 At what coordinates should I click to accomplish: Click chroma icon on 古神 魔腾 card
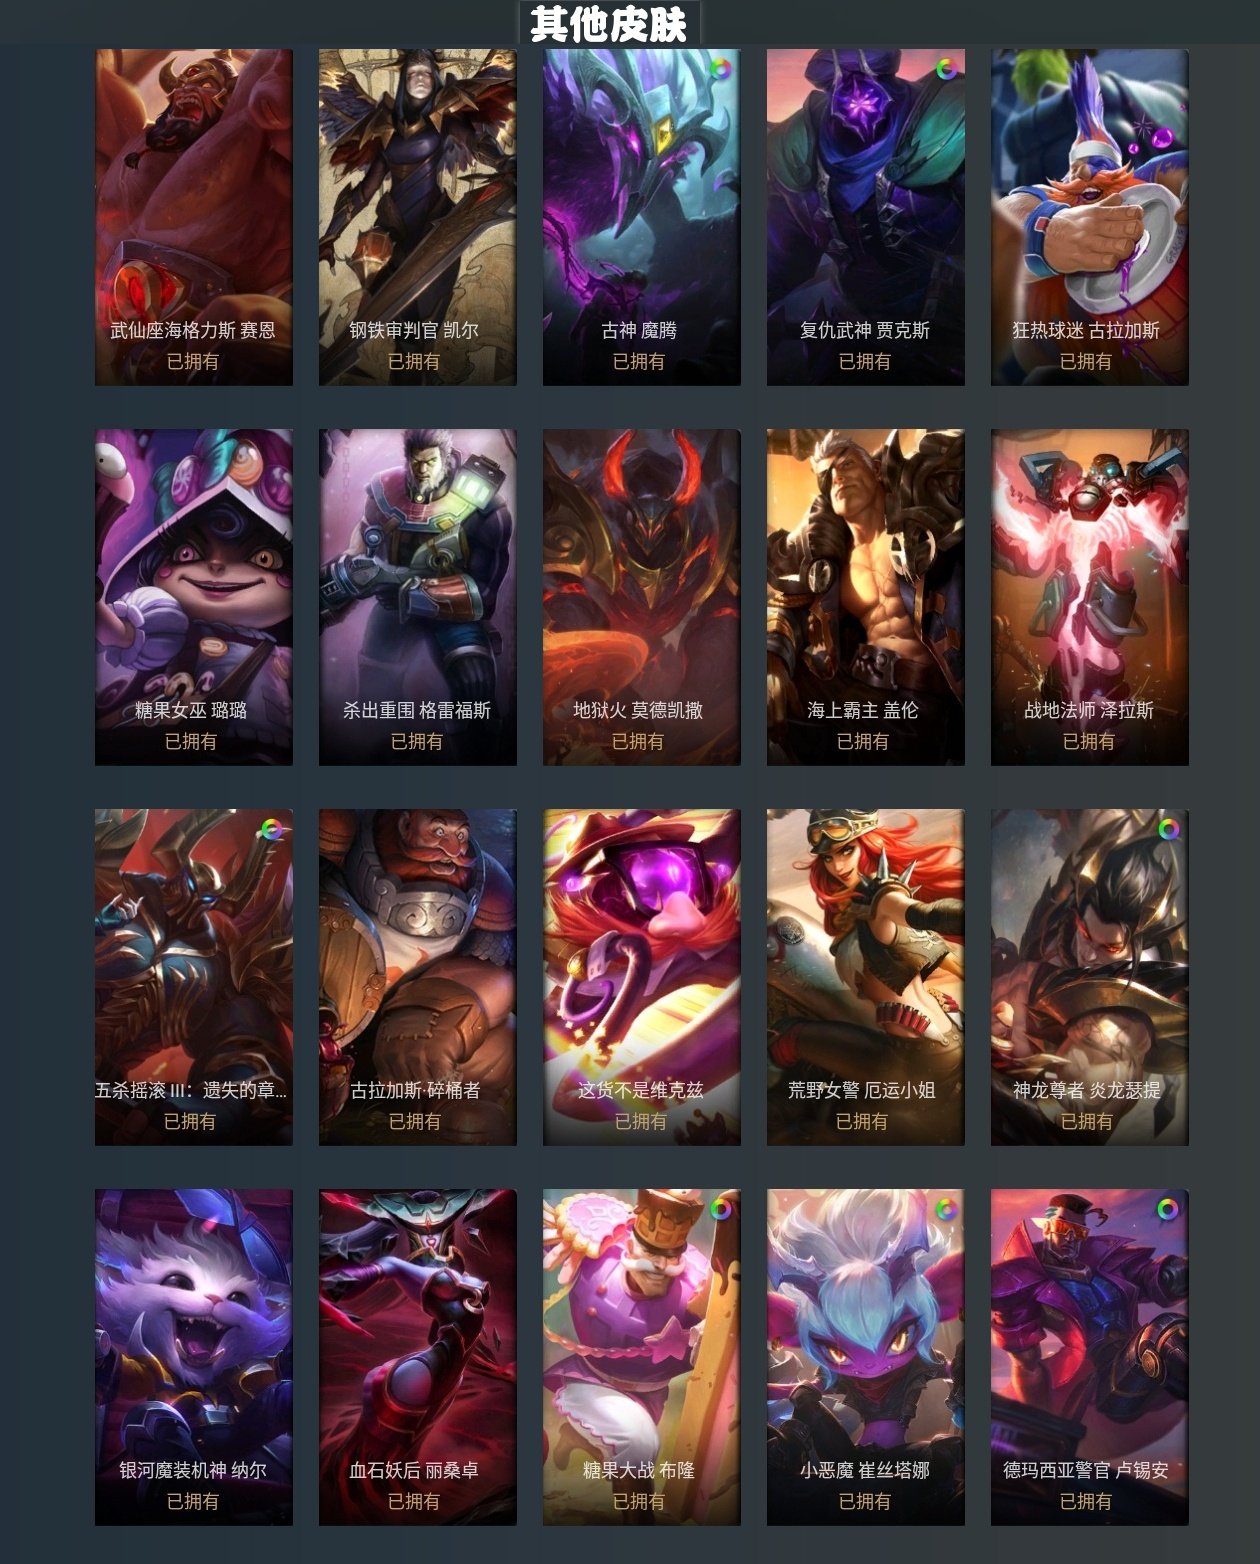(720, 69)
